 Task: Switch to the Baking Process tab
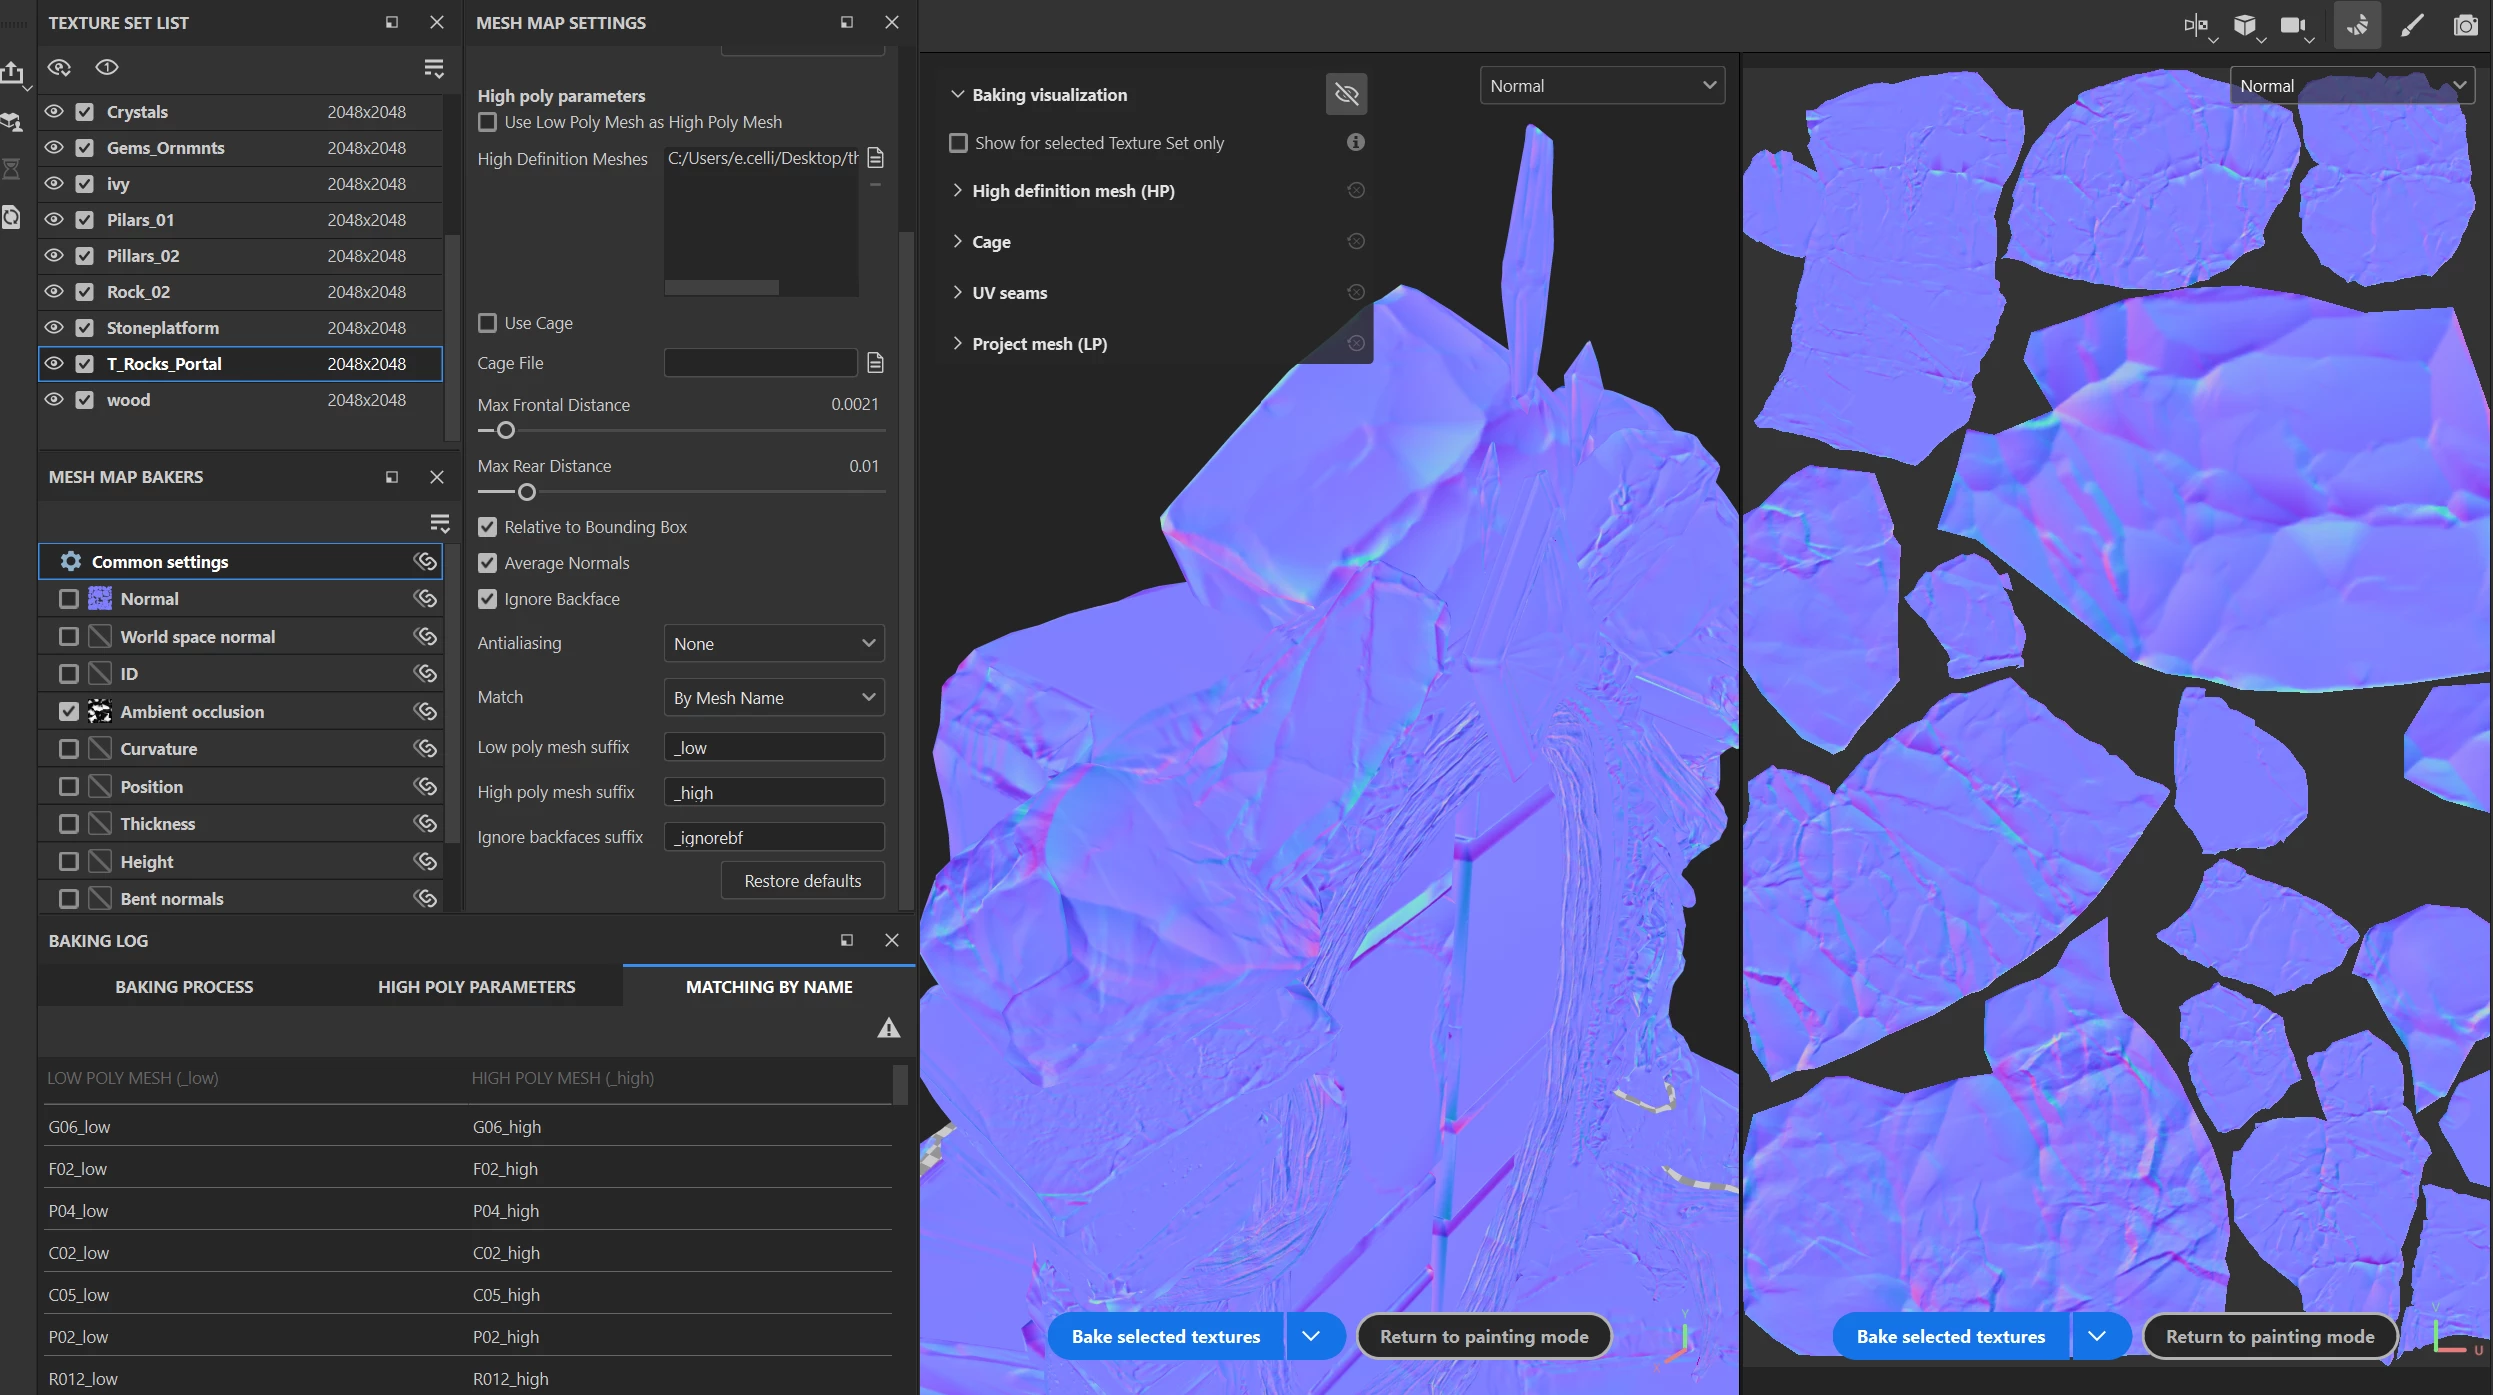(x=184, y=987)
